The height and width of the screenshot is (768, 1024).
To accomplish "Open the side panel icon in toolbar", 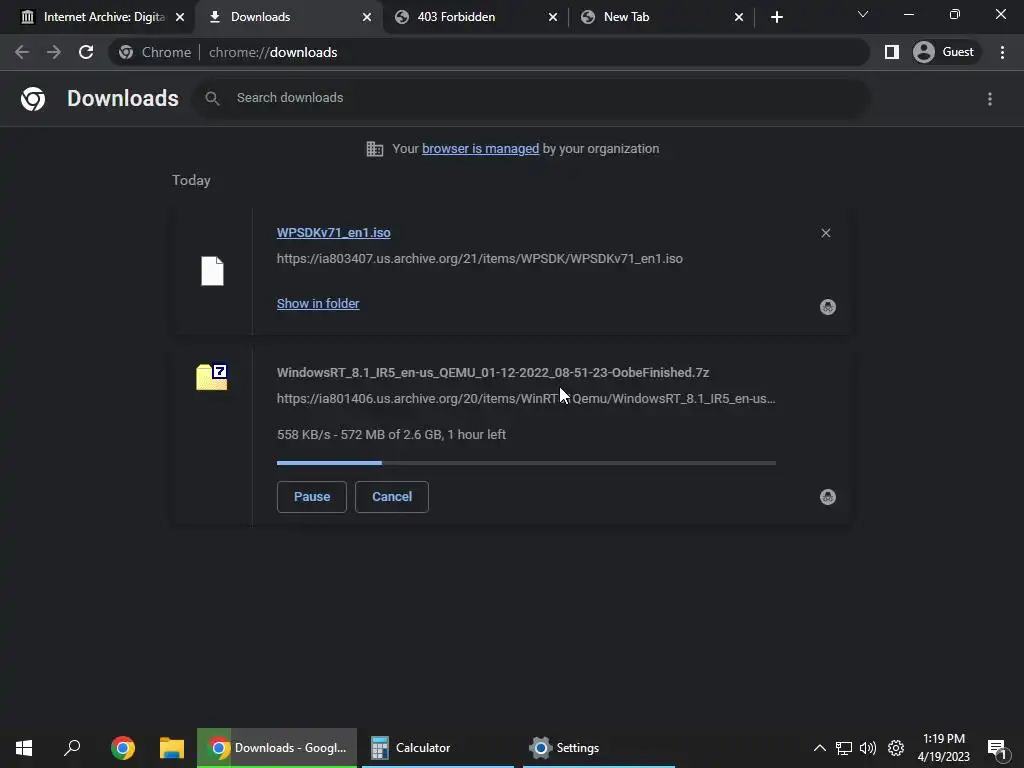I will (891, 52).
